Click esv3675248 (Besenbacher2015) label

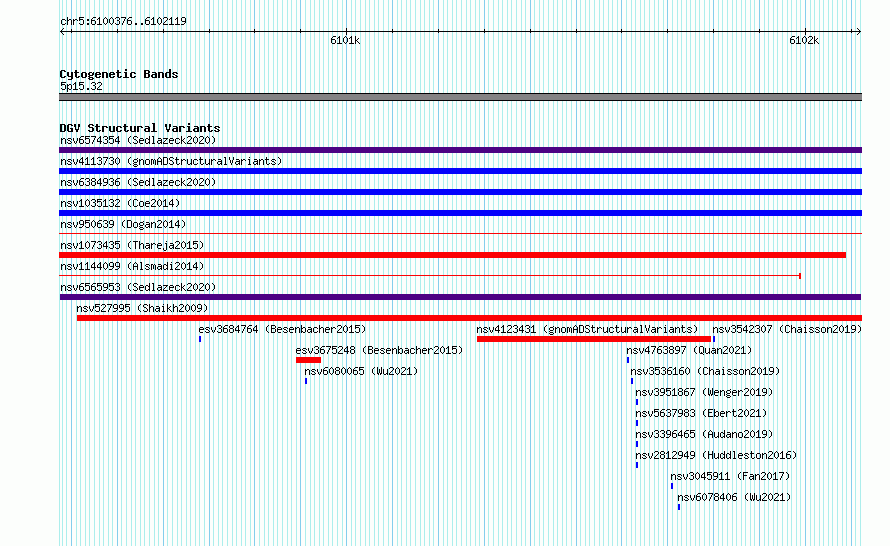[379, 350]
